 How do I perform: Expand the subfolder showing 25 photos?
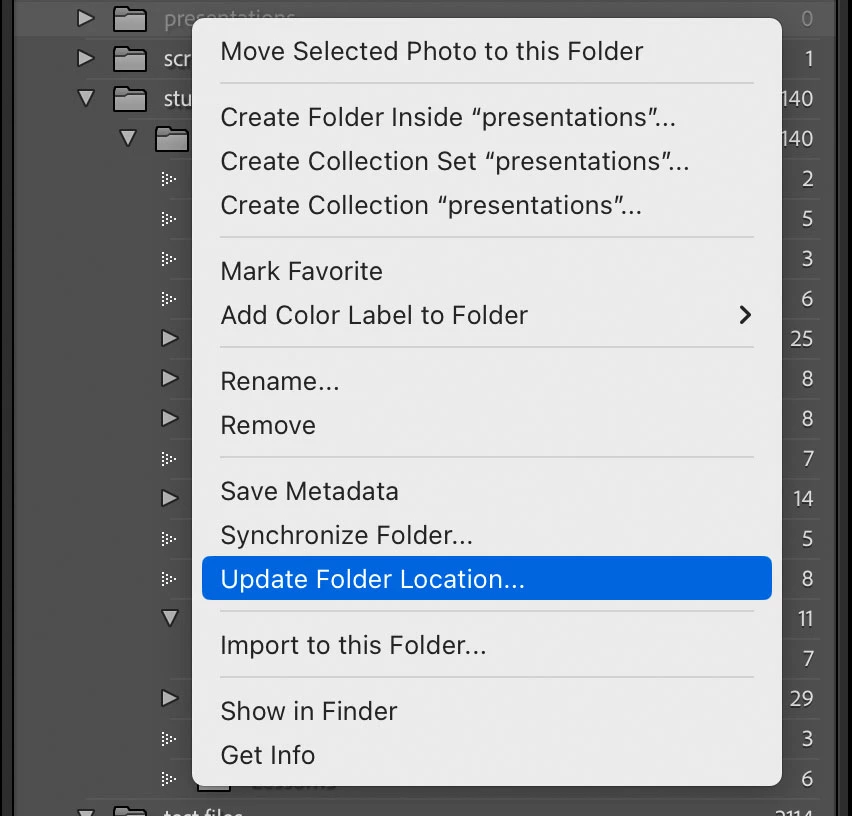pyautogui.click(x=169, y=339)
